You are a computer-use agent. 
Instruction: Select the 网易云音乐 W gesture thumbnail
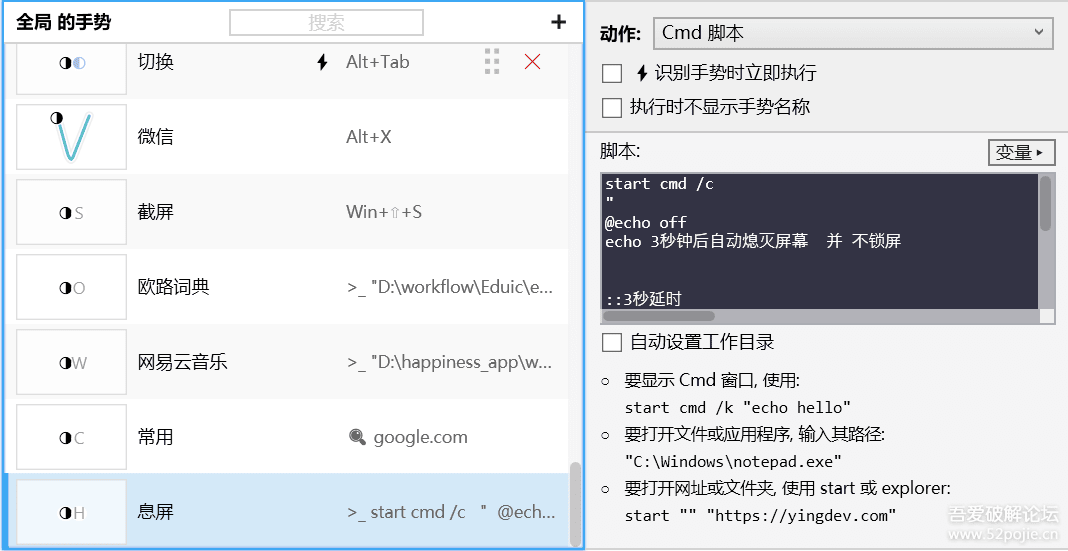72,362
